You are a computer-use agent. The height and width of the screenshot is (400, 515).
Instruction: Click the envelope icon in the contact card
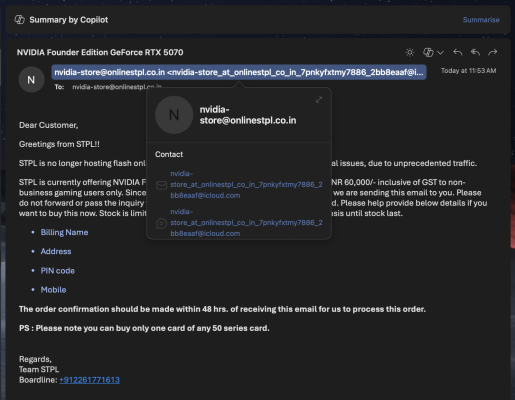tap(162, 185)
